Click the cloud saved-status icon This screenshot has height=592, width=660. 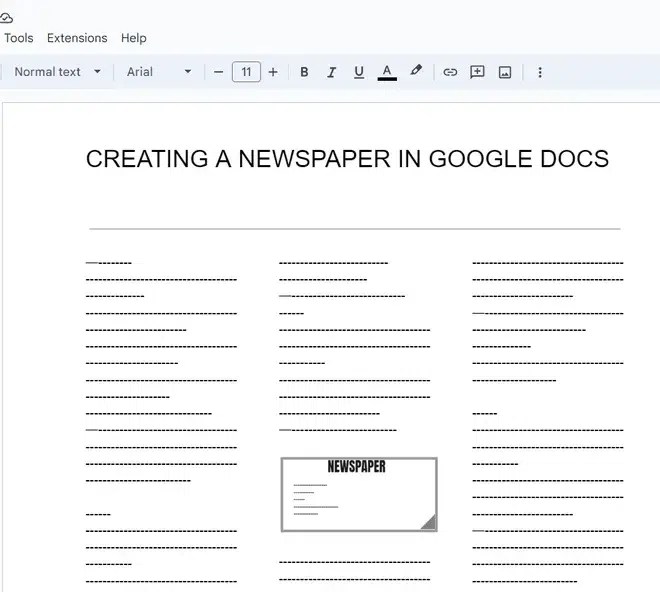click(x=6, y=18)
